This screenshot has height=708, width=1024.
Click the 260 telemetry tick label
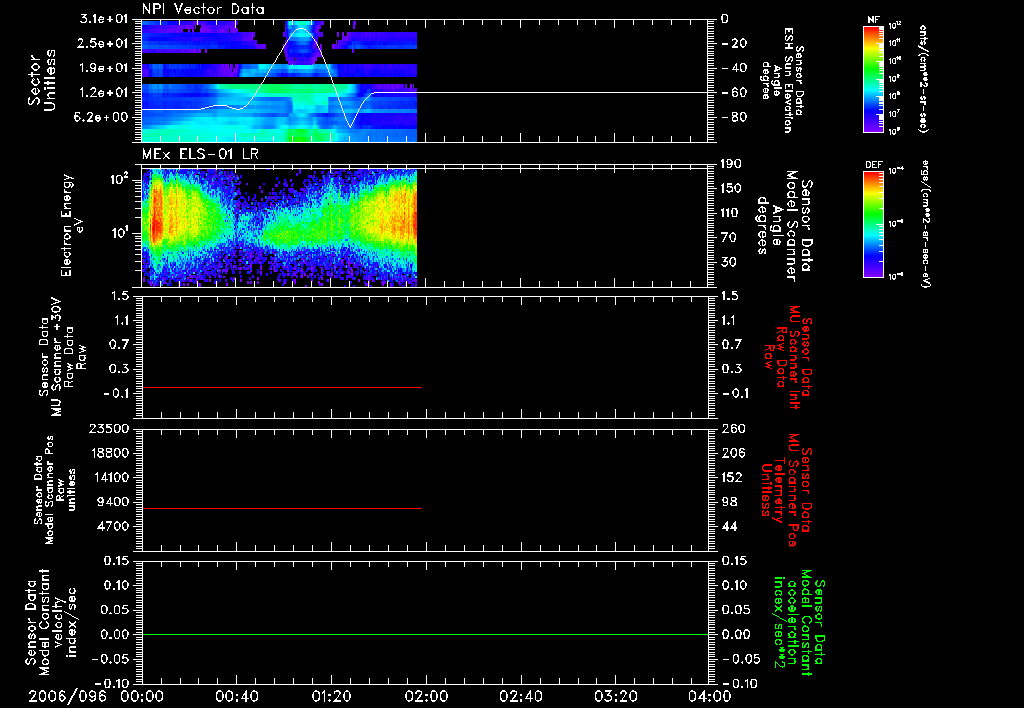(x=733, y=428)
